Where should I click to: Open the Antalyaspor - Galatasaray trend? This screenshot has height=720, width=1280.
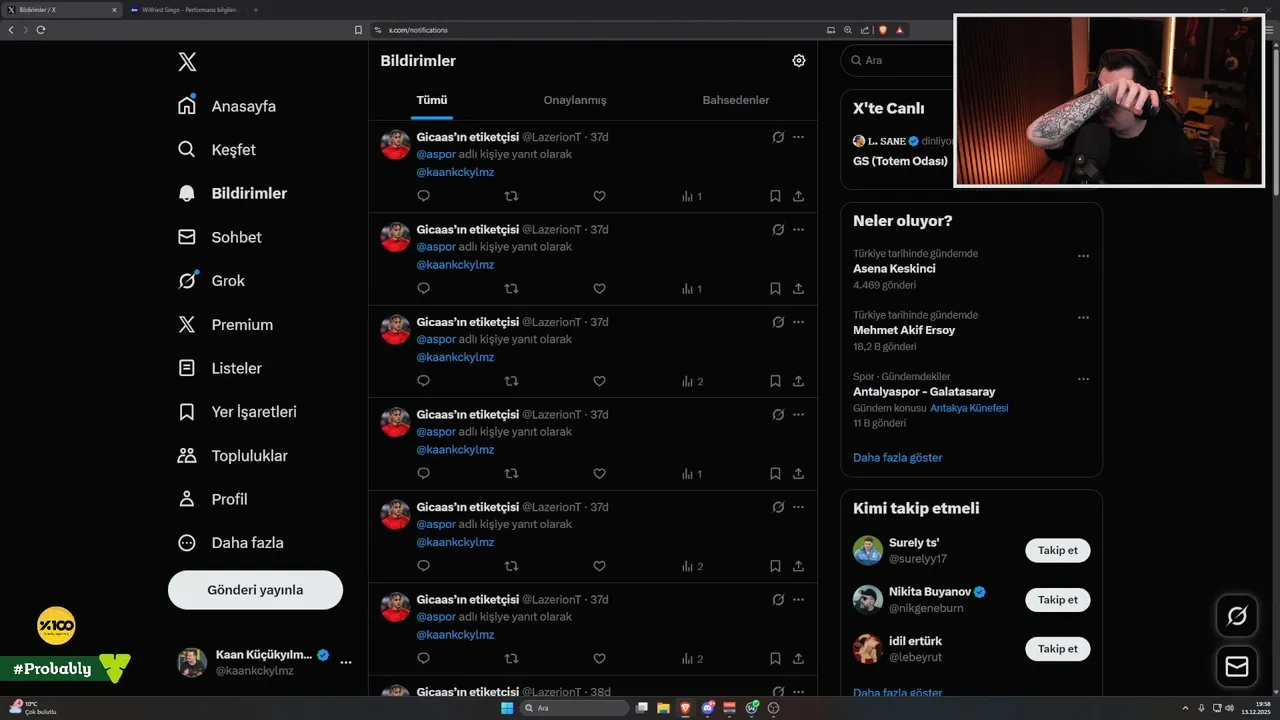point(924,392)
